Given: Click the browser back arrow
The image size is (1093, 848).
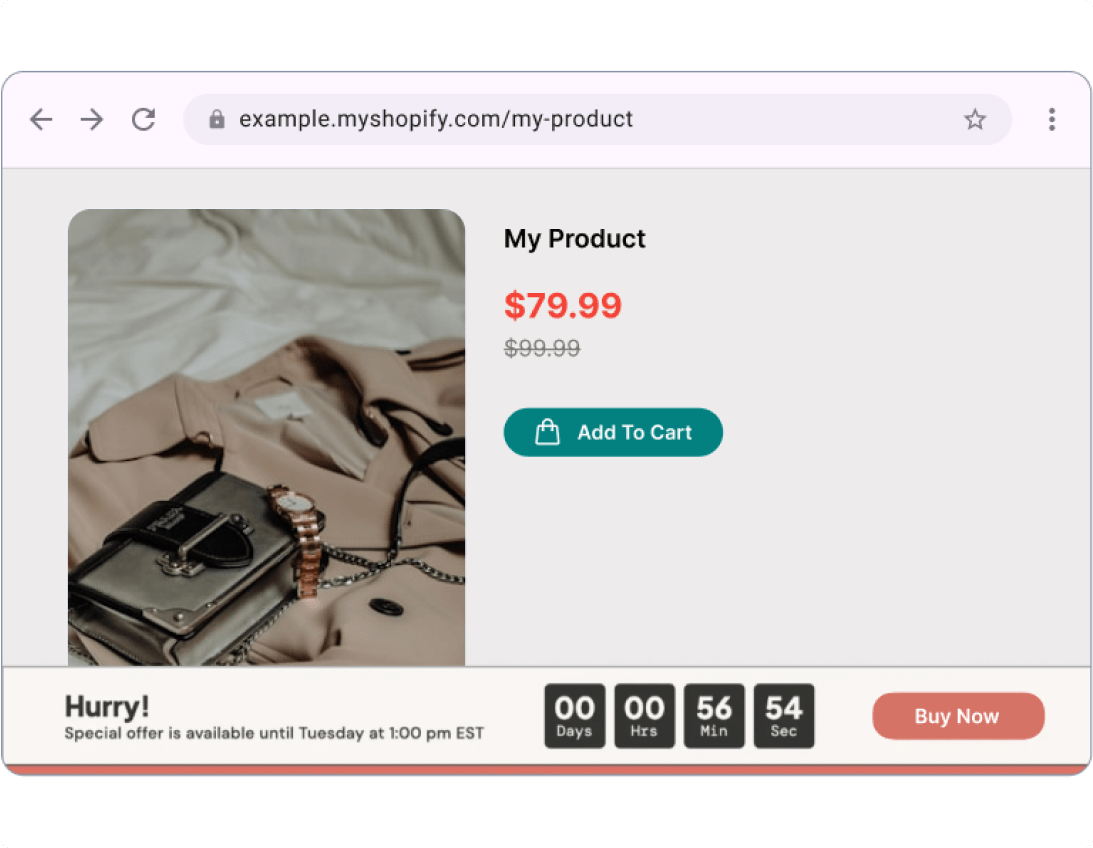Looking at the screenshot, I should tap(41, 120).
